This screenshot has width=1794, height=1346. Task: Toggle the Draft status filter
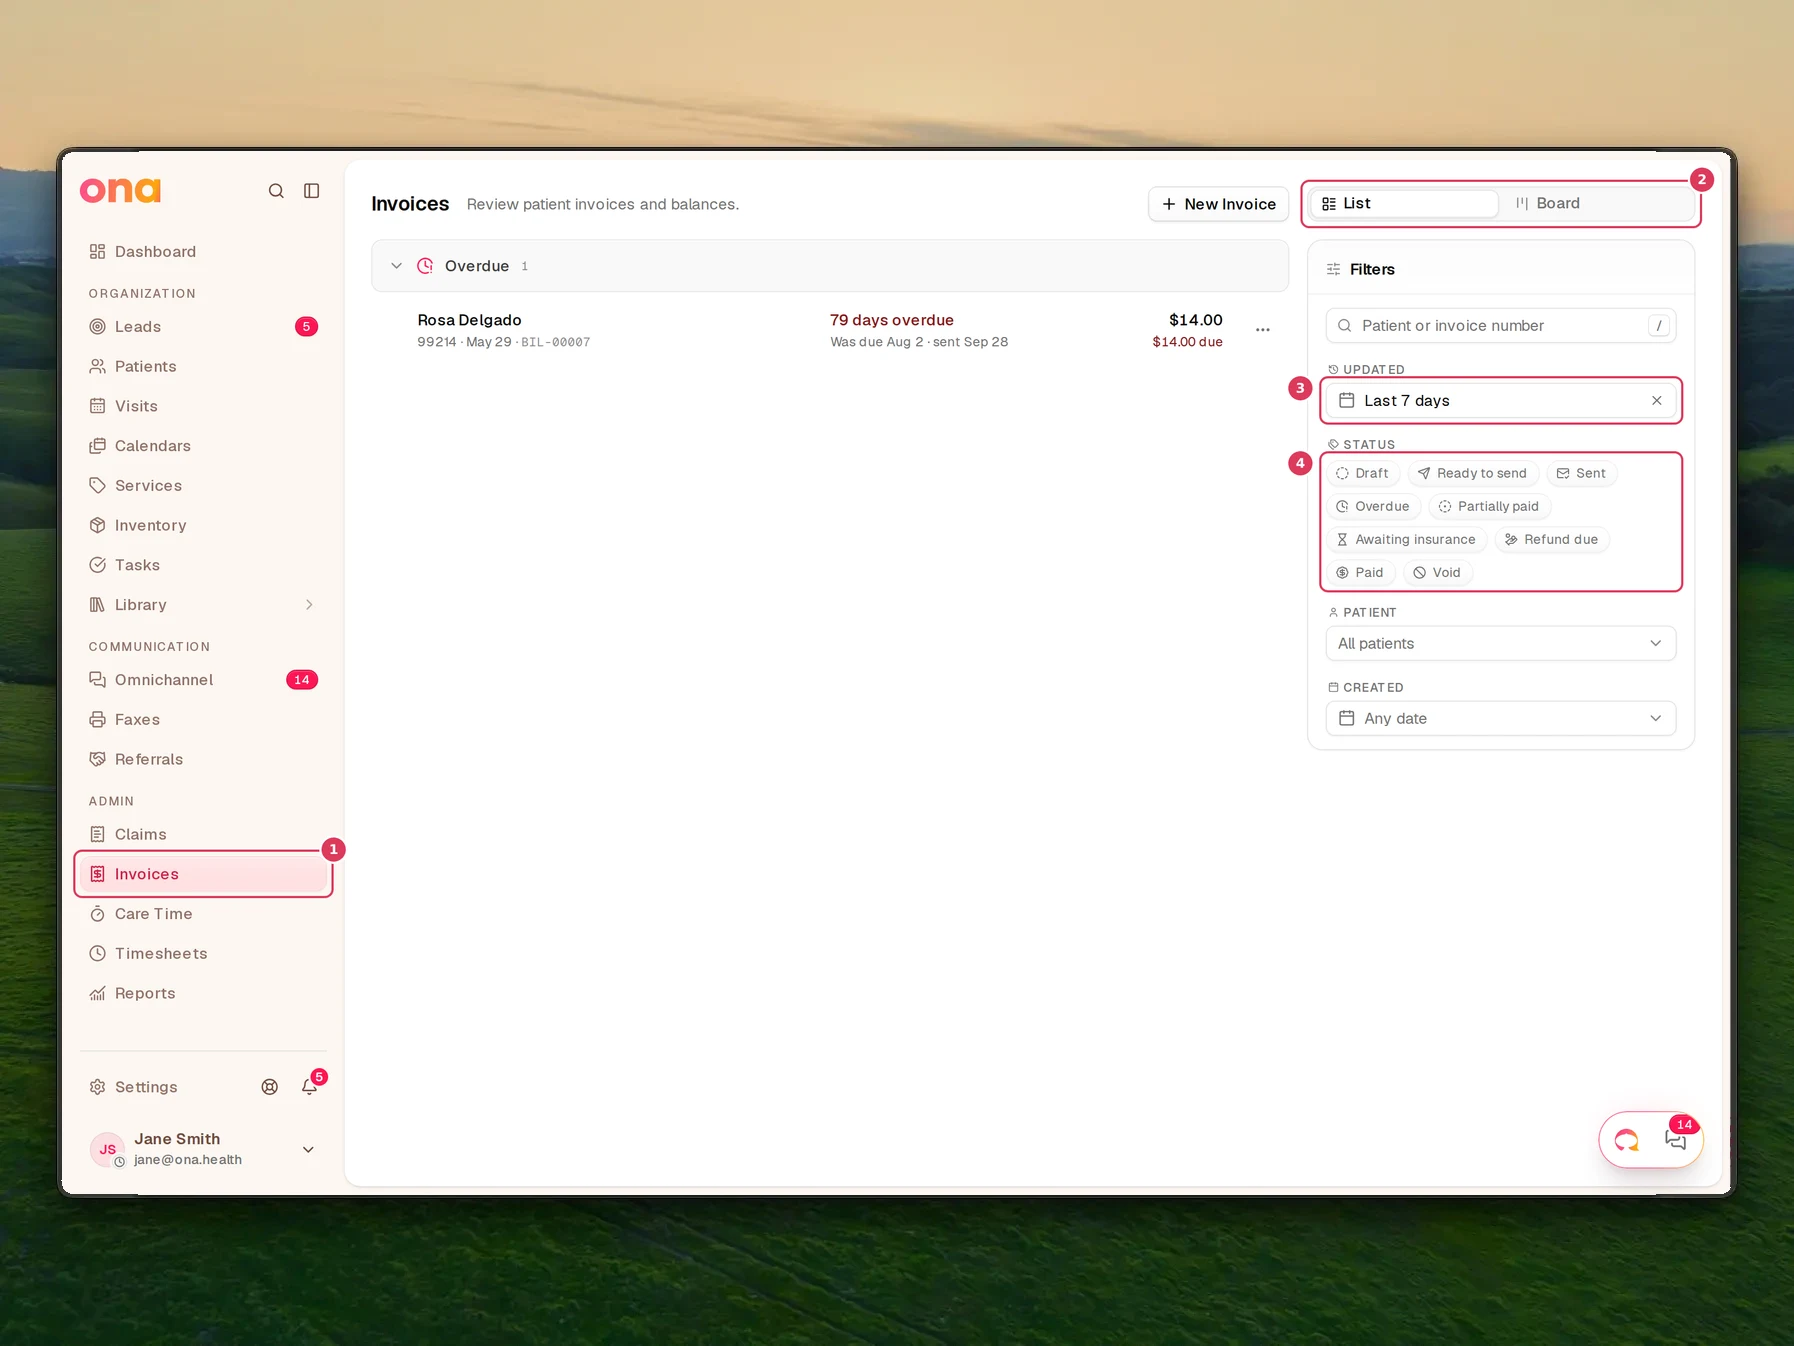coord(1362,474)
